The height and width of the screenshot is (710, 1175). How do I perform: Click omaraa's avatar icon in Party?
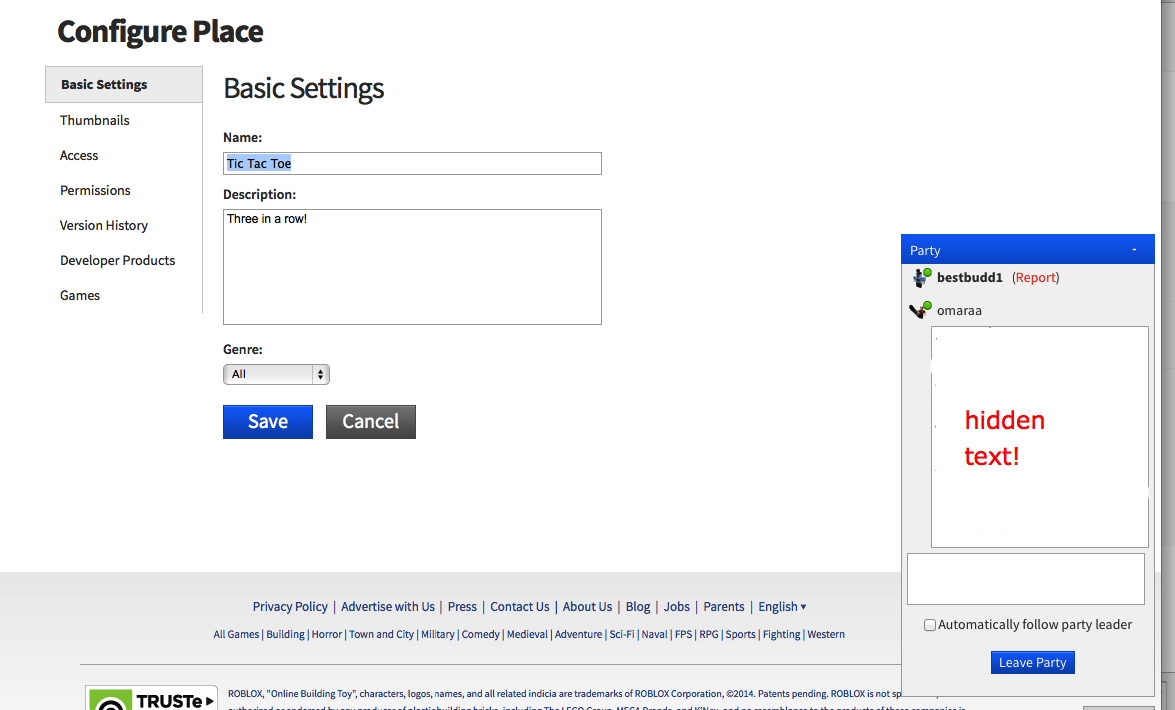tap(920, 310)
